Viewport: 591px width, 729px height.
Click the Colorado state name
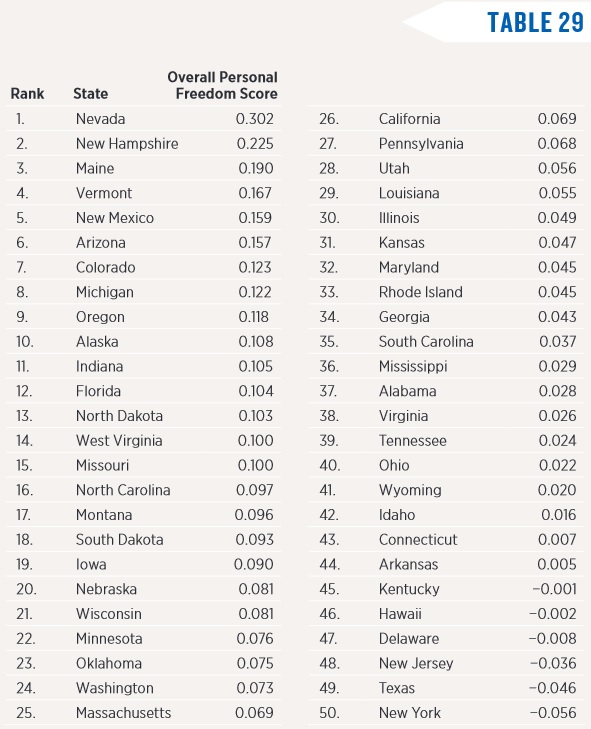(x=106, y=267)
